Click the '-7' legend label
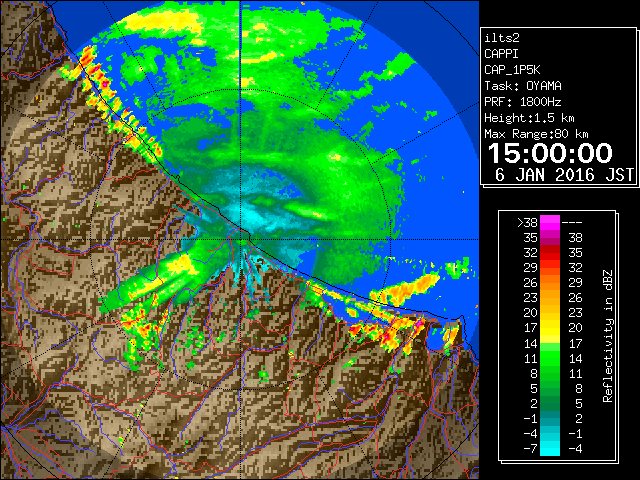 (x=530, y=448)
